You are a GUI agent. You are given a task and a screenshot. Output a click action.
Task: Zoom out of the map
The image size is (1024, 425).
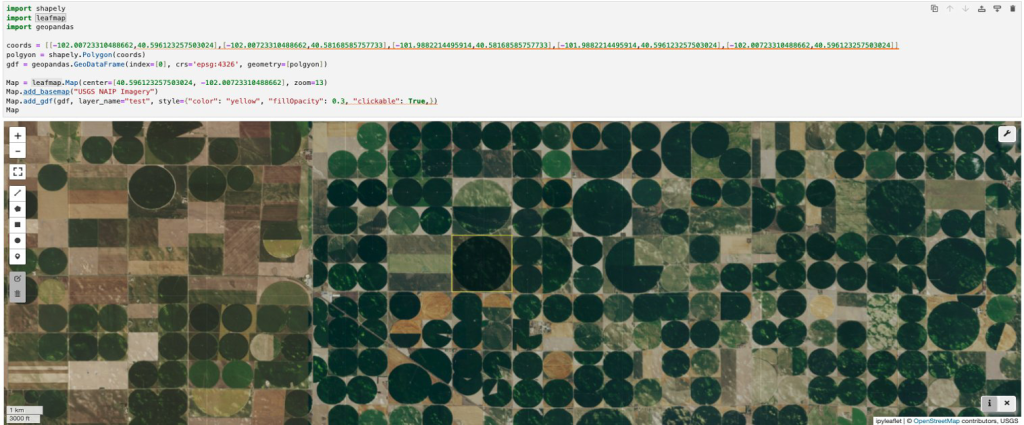[17, 151]
